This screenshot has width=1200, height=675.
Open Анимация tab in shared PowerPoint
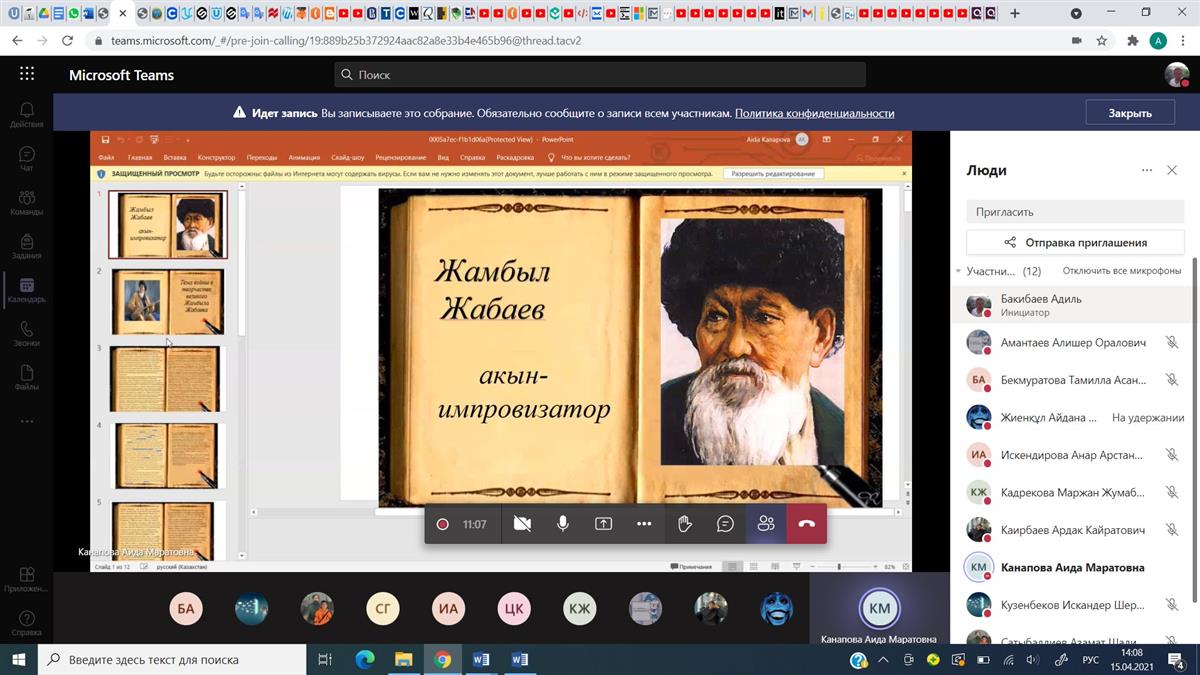click(304, 158)
